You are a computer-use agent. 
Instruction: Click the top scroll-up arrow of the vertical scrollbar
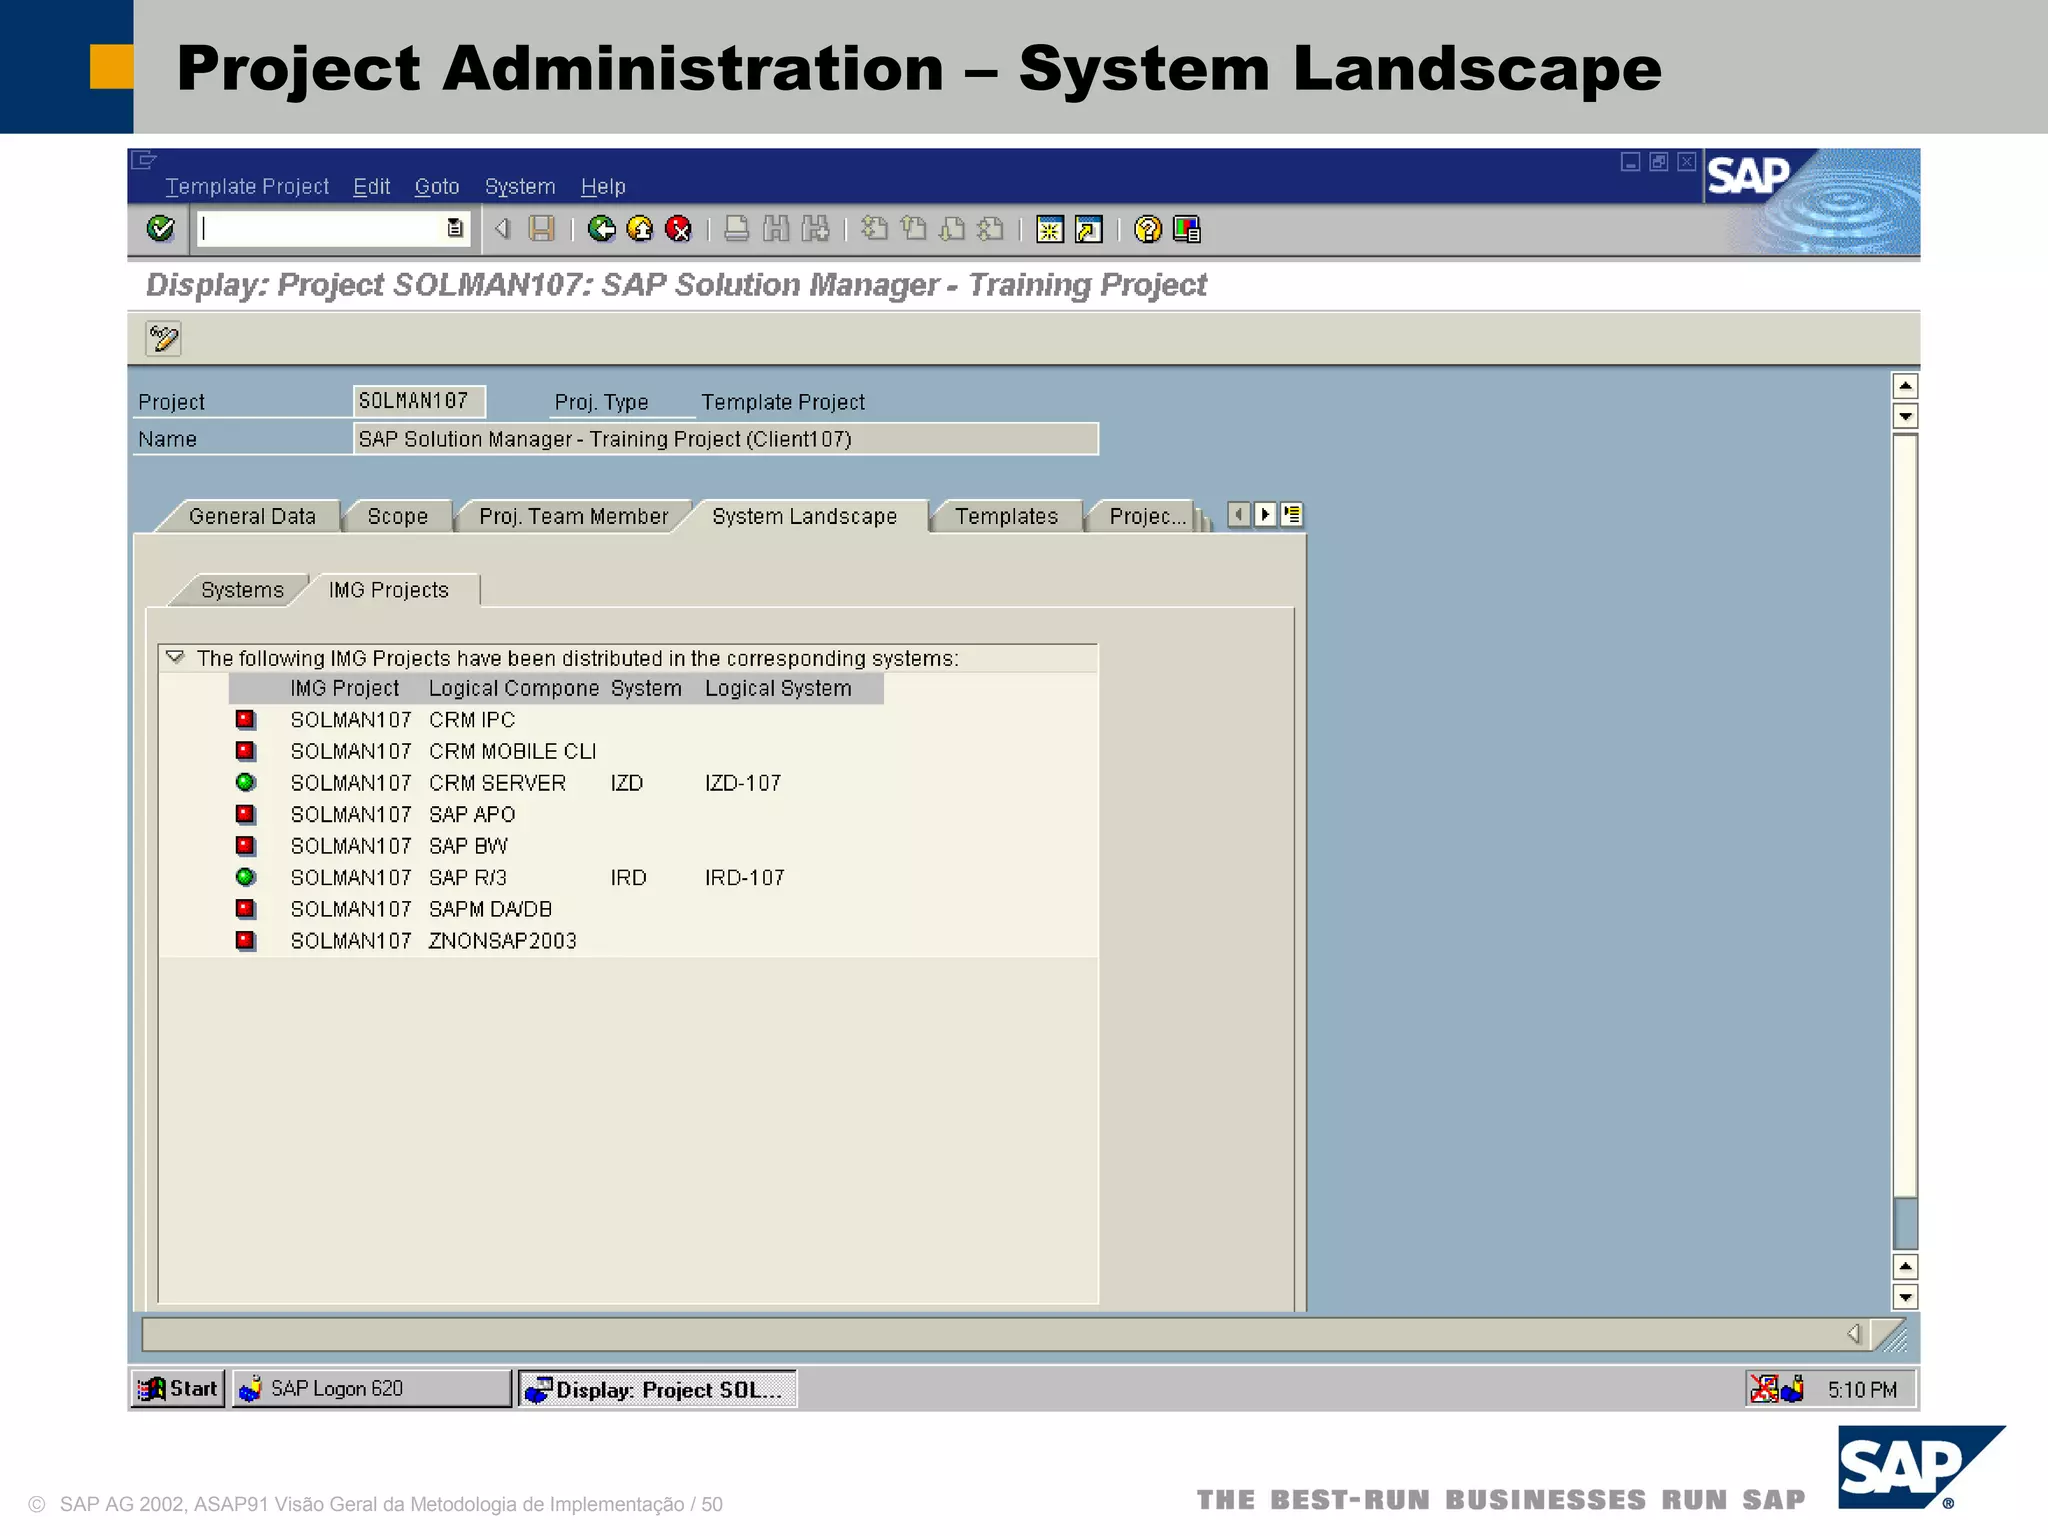tap(1905, 386)
